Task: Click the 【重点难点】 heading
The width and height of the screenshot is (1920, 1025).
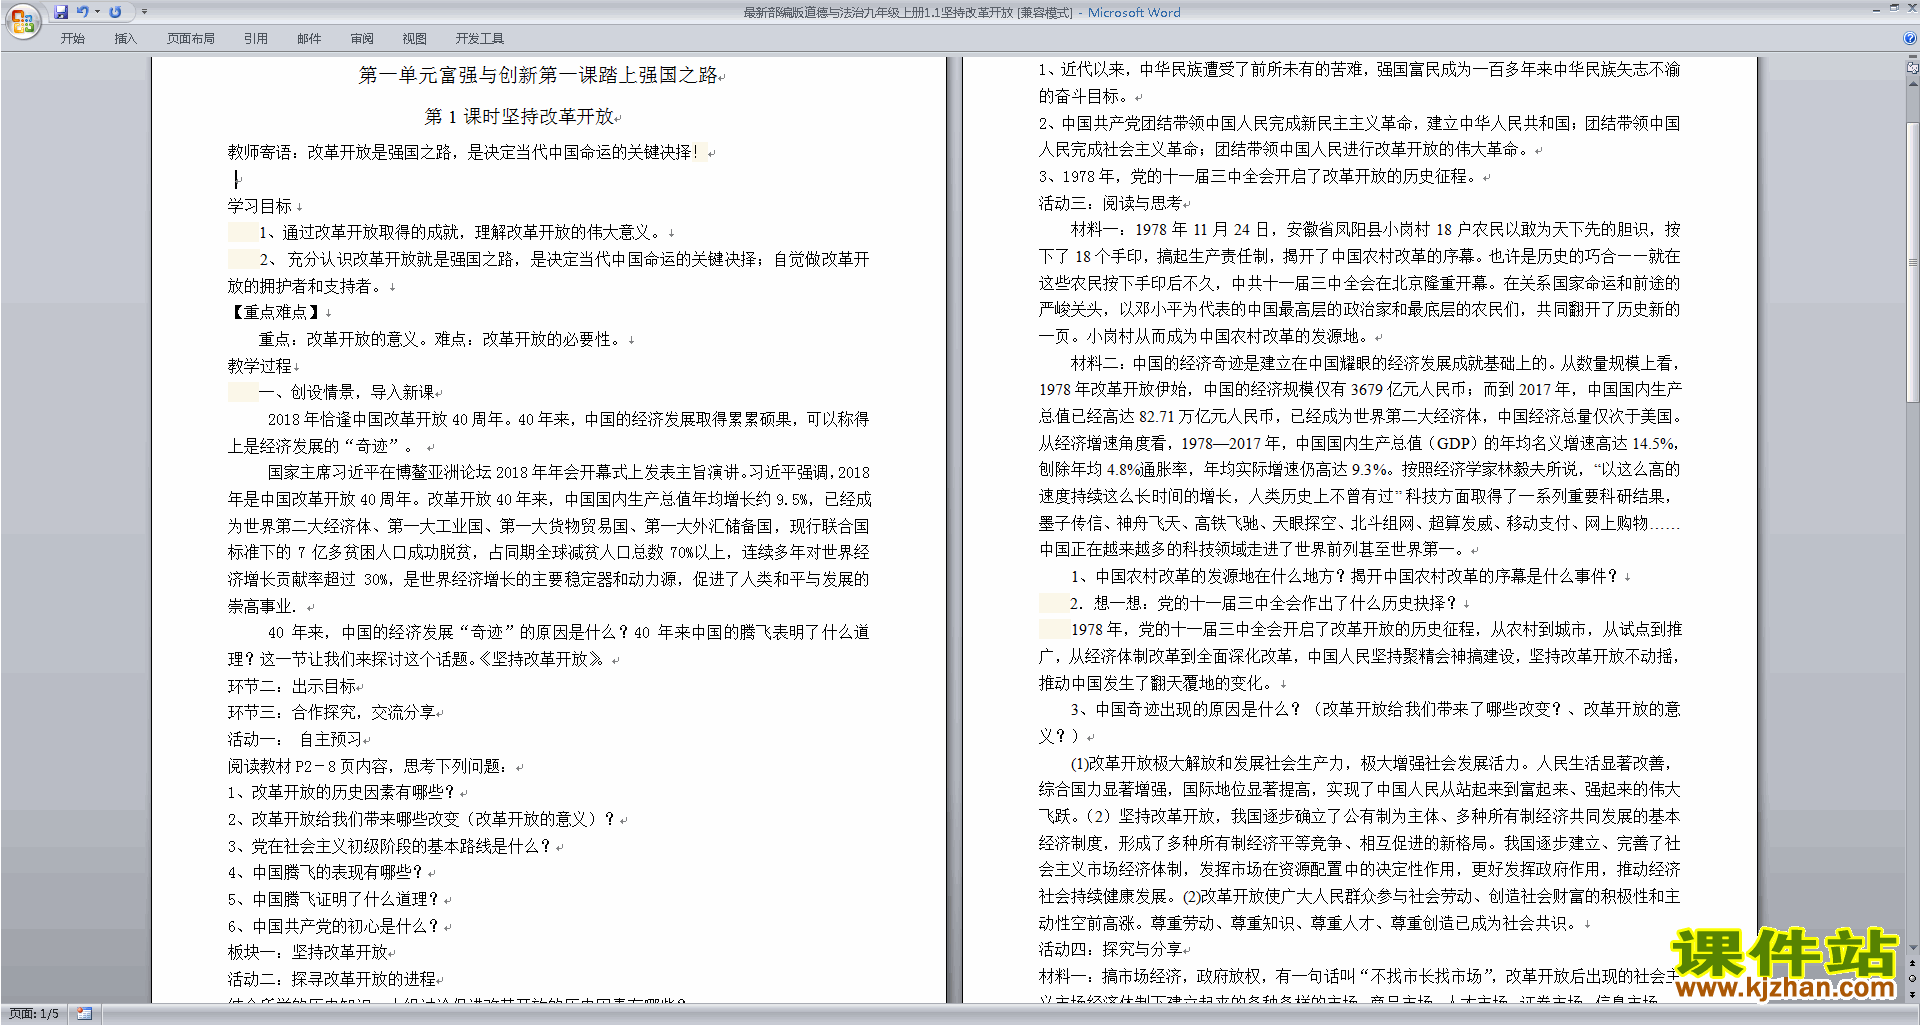Action: (274, 313)
